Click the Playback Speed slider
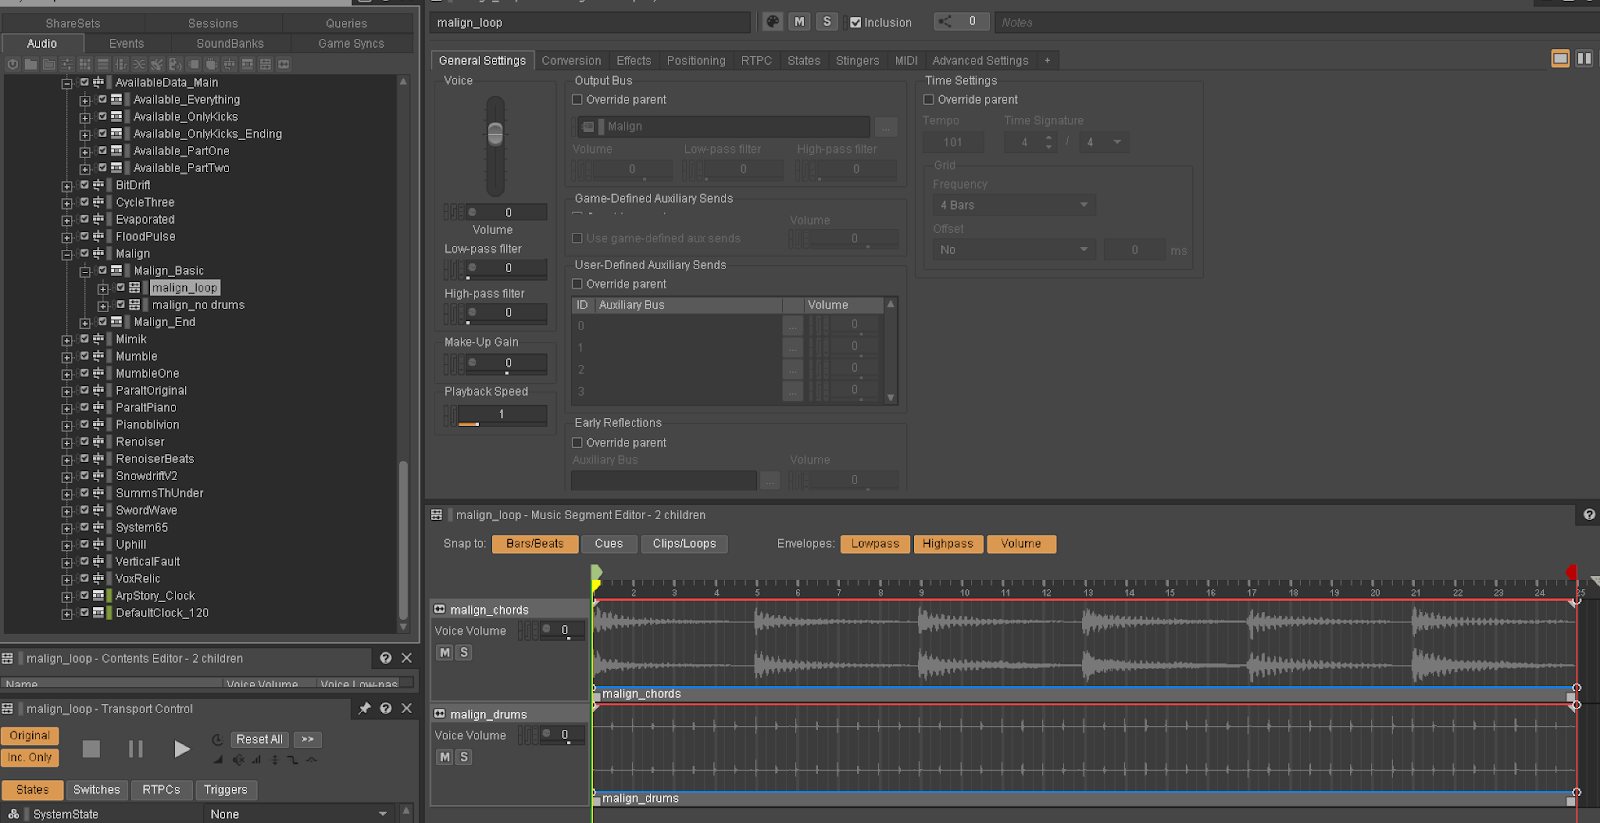This screenshot has width=1600, height=823. 501,415
